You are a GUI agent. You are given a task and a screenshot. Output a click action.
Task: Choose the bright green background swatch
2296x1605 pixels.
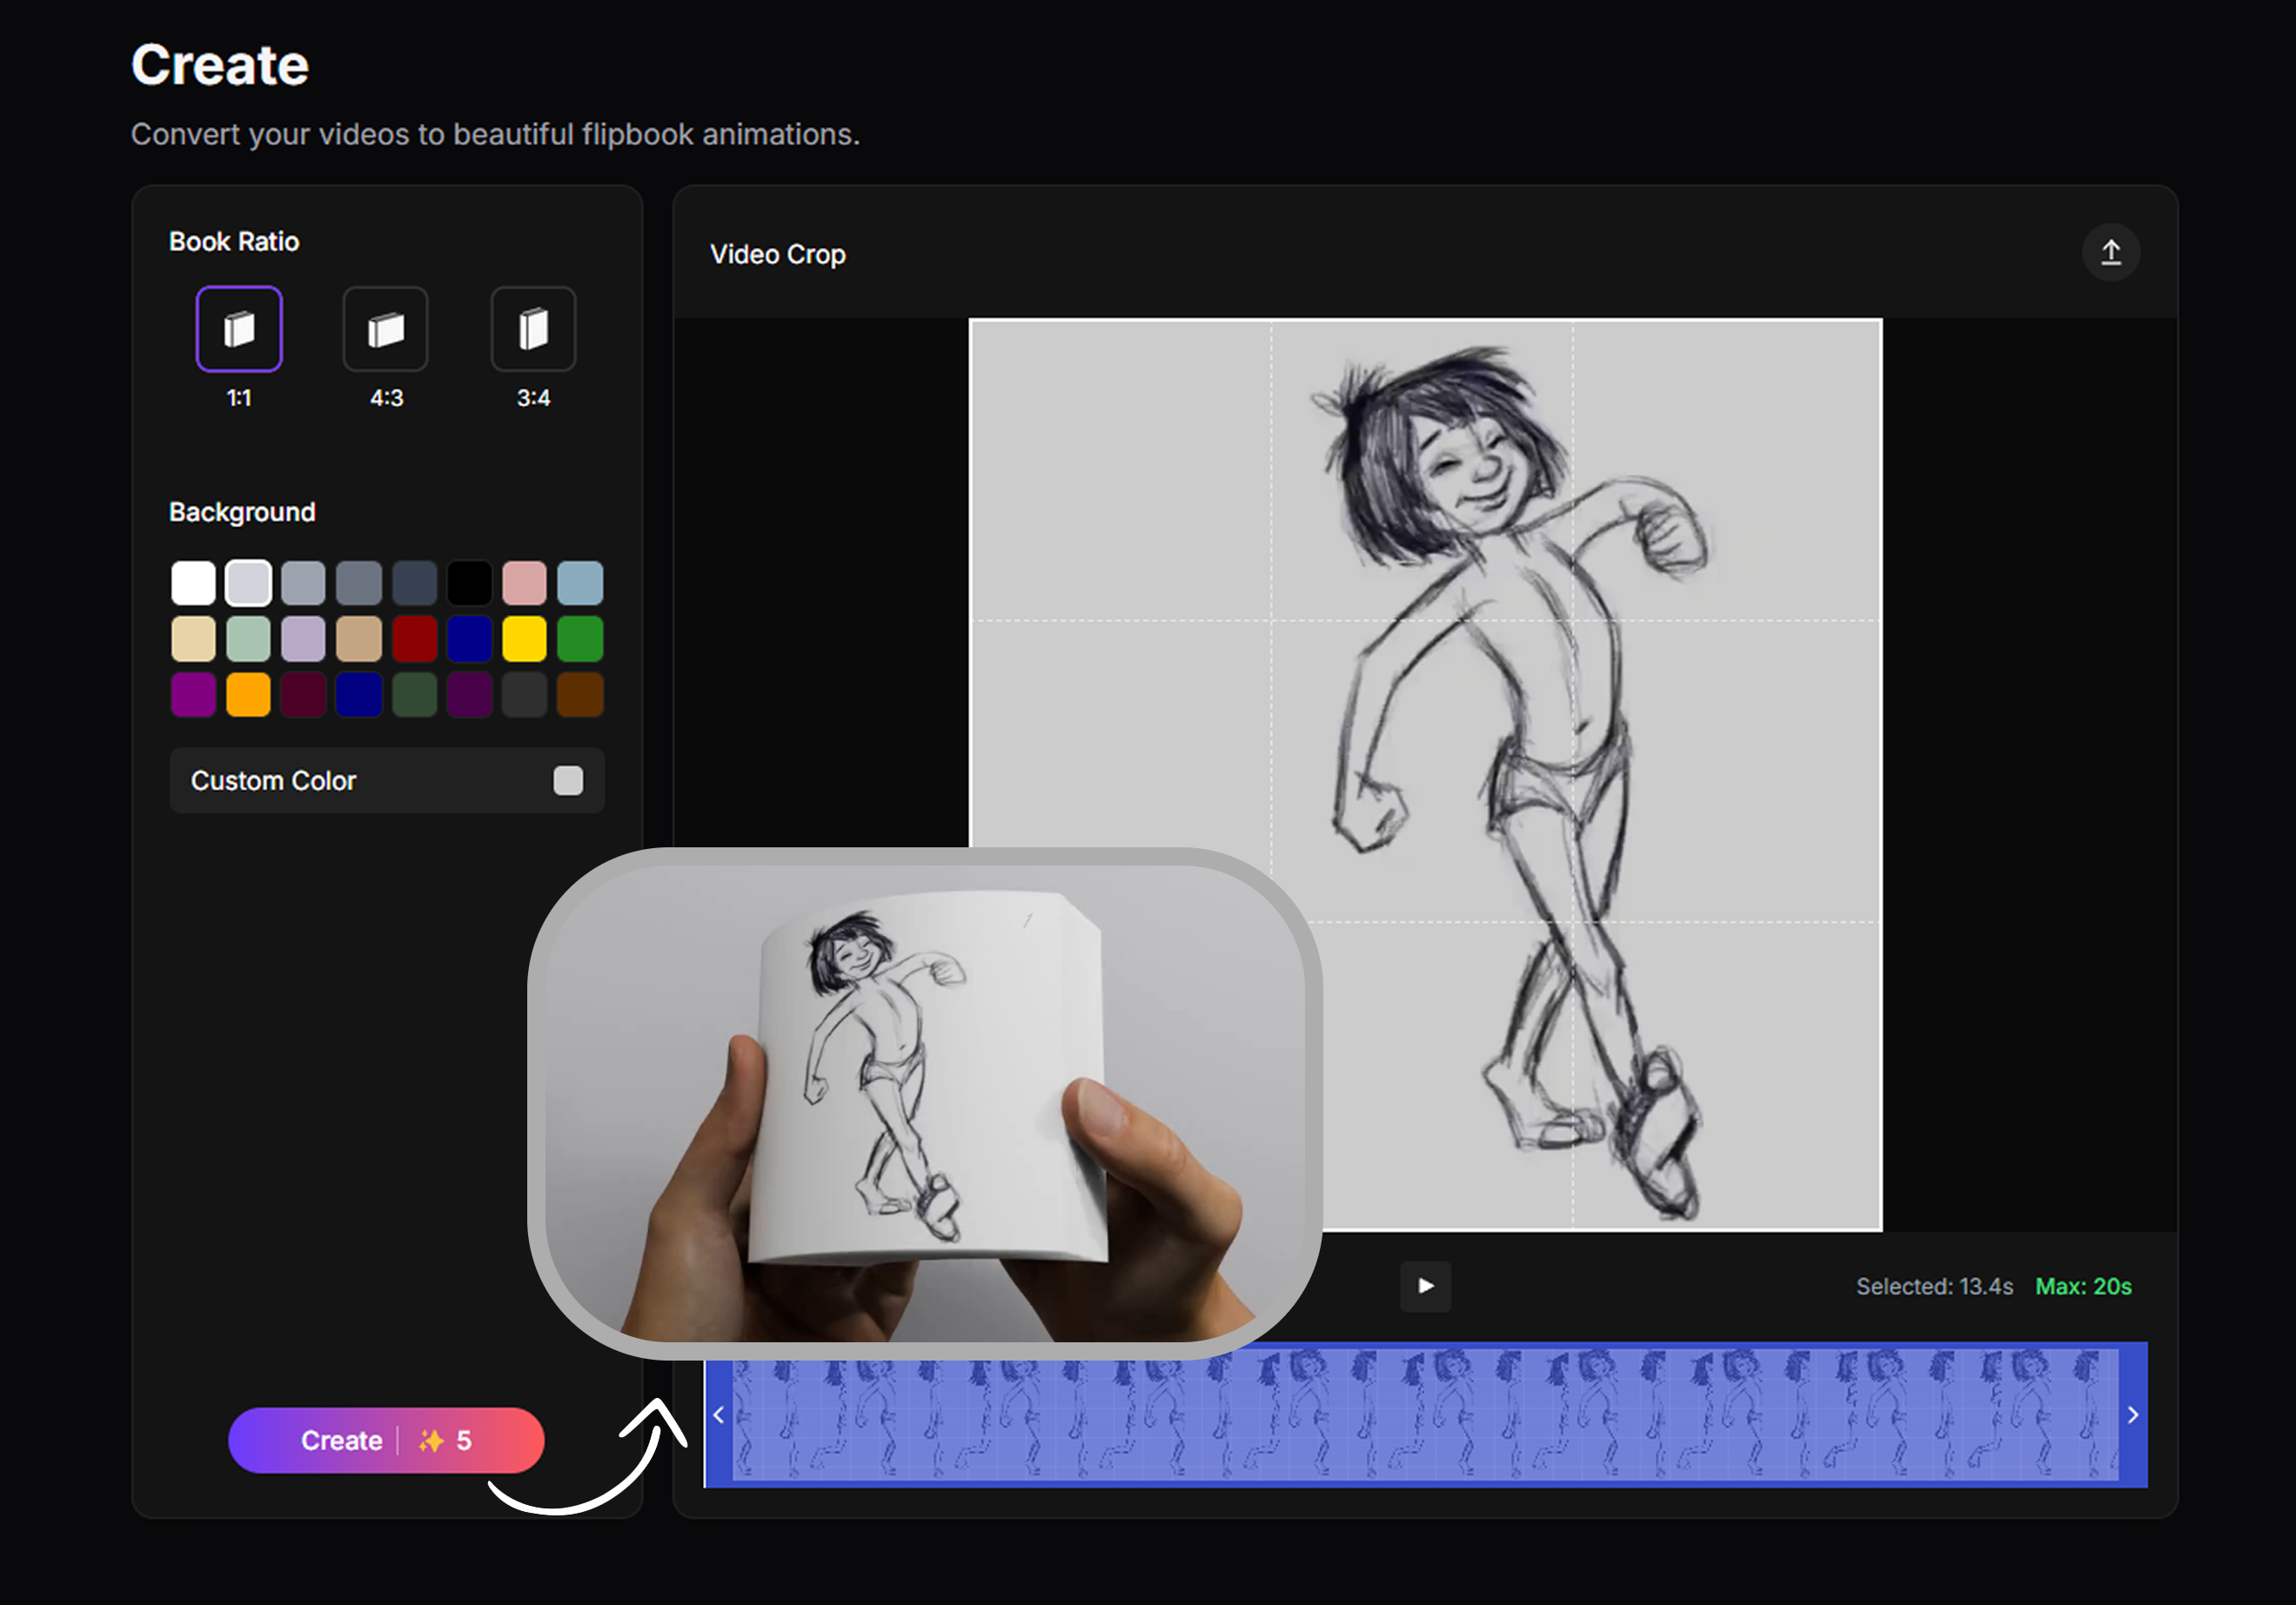coord(580,639)
